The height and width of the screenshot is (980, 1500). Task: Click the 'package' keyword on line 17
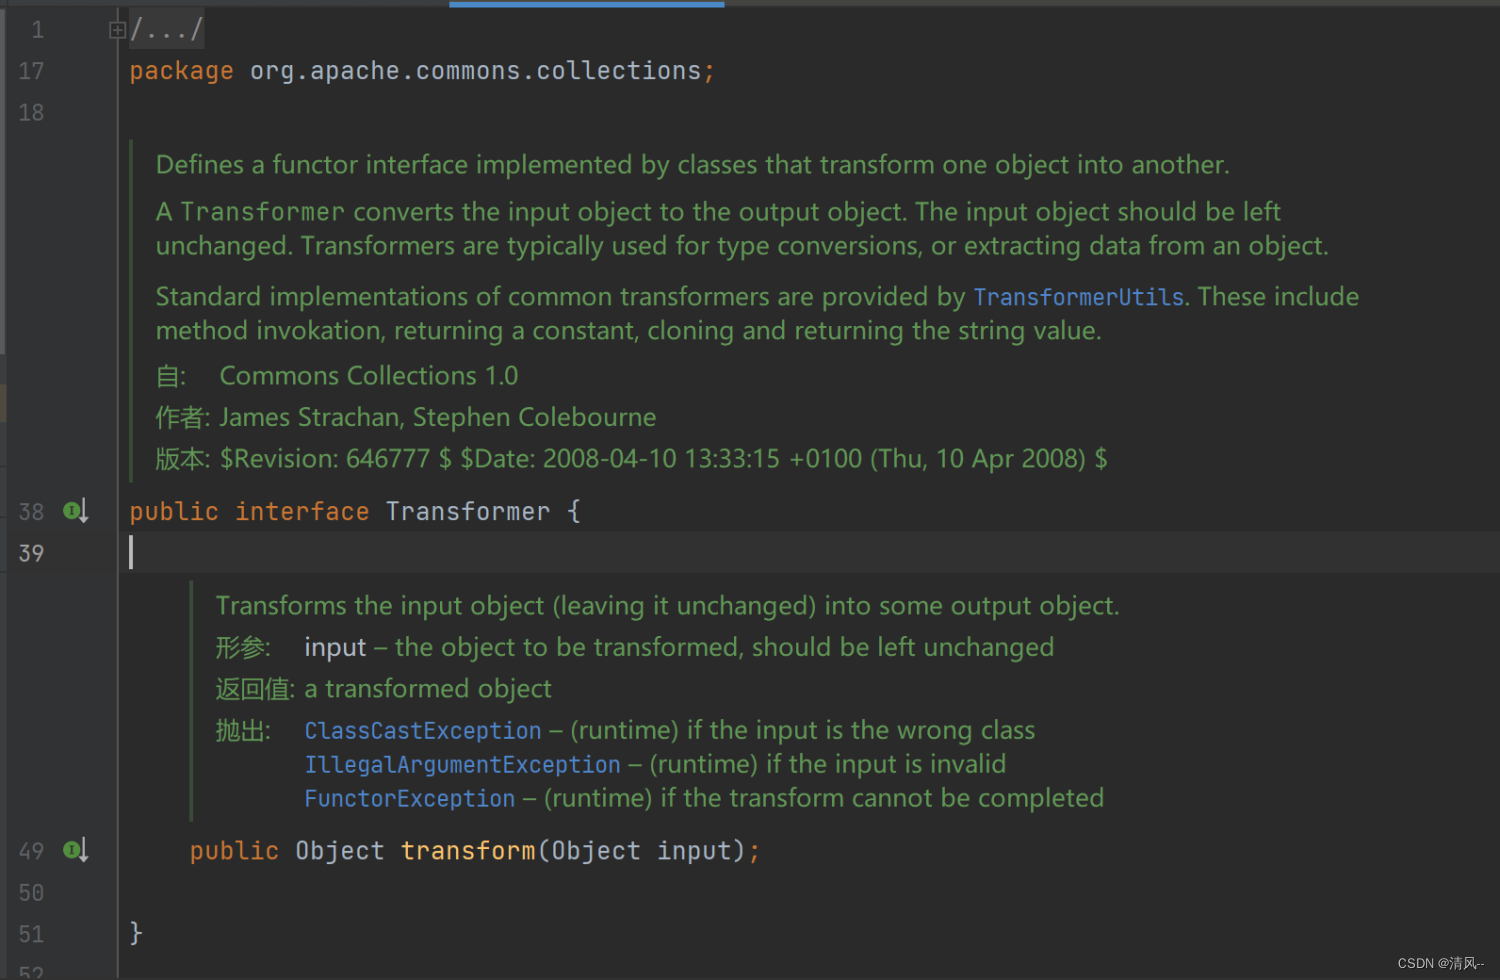(x=181, y=71)
